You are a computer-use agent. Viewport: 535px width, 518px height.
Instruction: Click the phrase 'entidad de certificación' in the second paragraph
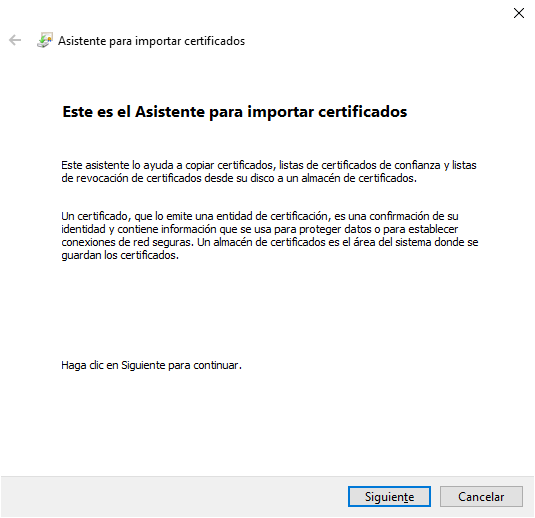(272, 216)
